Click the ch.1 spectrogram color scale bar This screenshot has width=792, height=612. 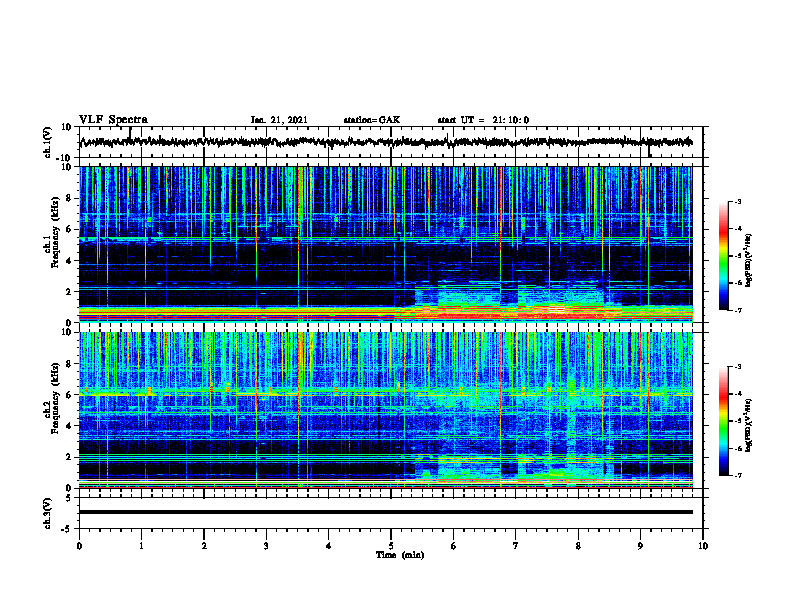pyautogui.click(x=724, y=256)
